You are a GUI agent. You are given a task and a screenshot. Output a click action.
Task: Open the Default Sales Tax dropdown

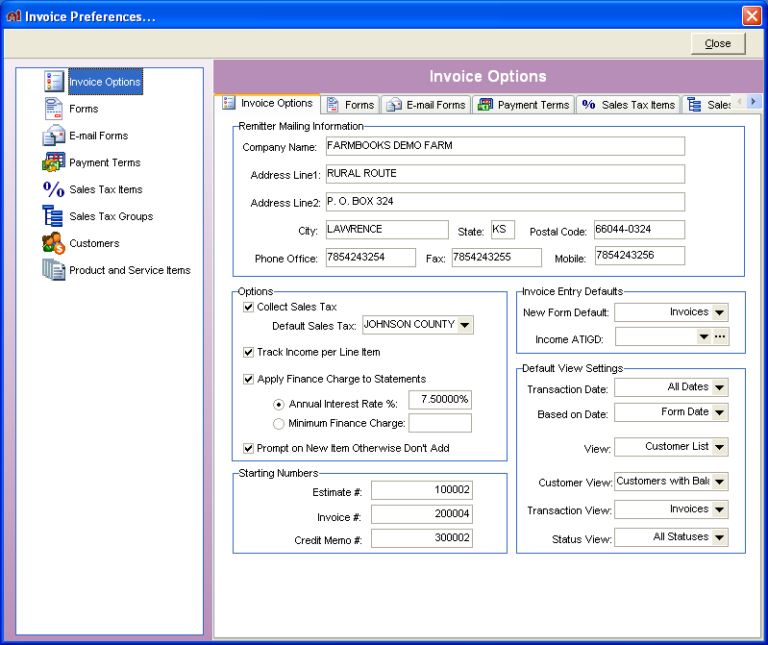pyautogui.click(x=465, y=325)
